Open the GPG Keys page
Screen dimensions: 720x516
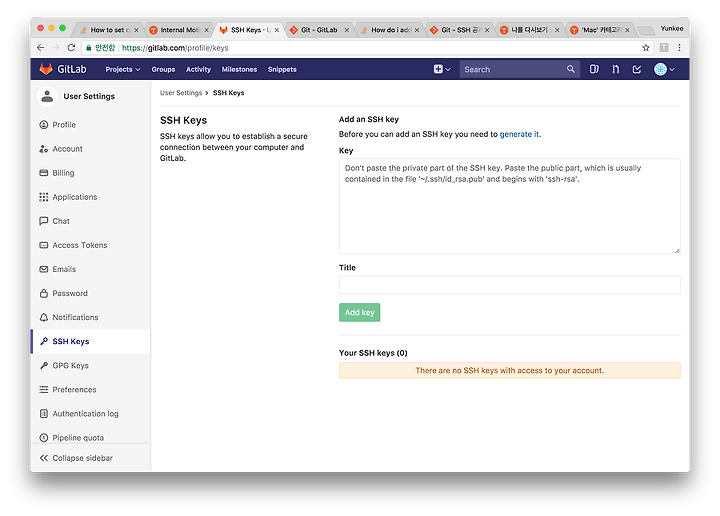click(70, 365)
